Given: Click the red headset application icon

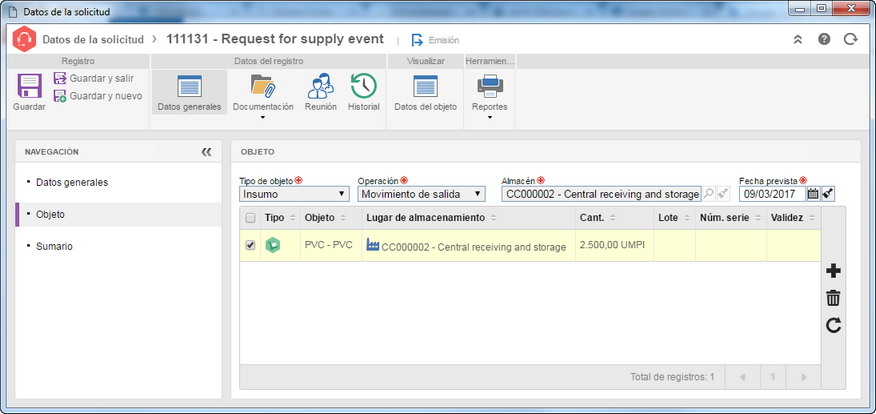Looking at the screenshot, I should click(25, 40).
